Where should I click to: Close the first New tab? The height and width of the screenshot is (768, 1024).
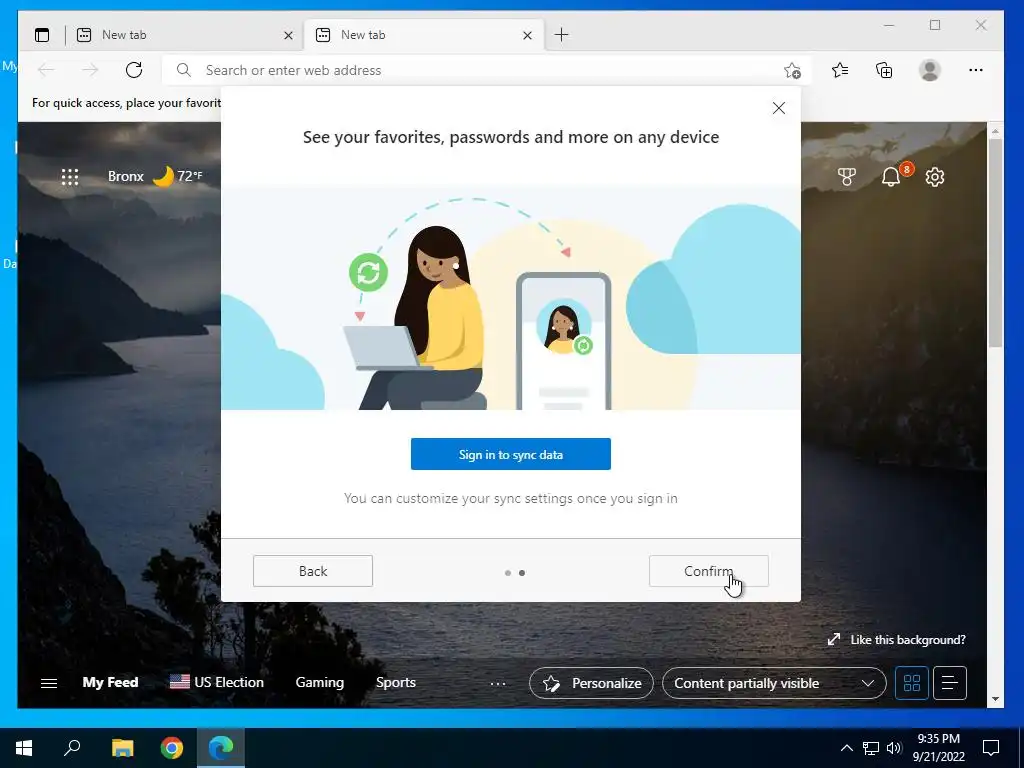click(288, 35)
